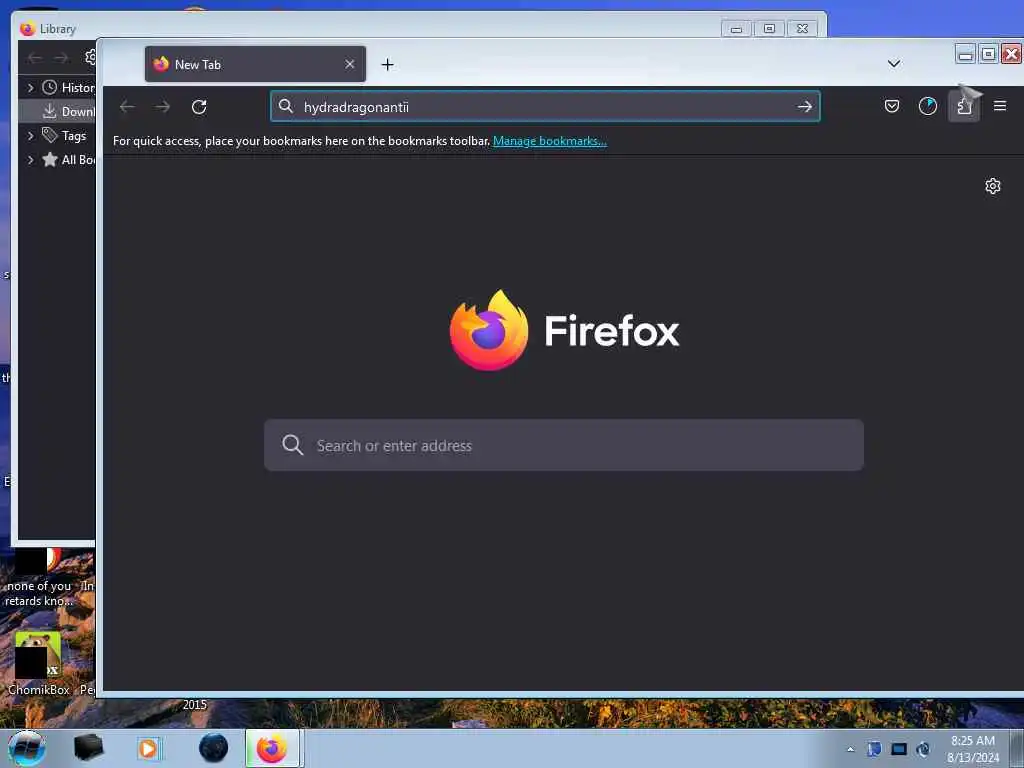This screenshot has height=768, width=1024.
Task: Click the power plug tray icon
Action: click(x=923, y=749)
